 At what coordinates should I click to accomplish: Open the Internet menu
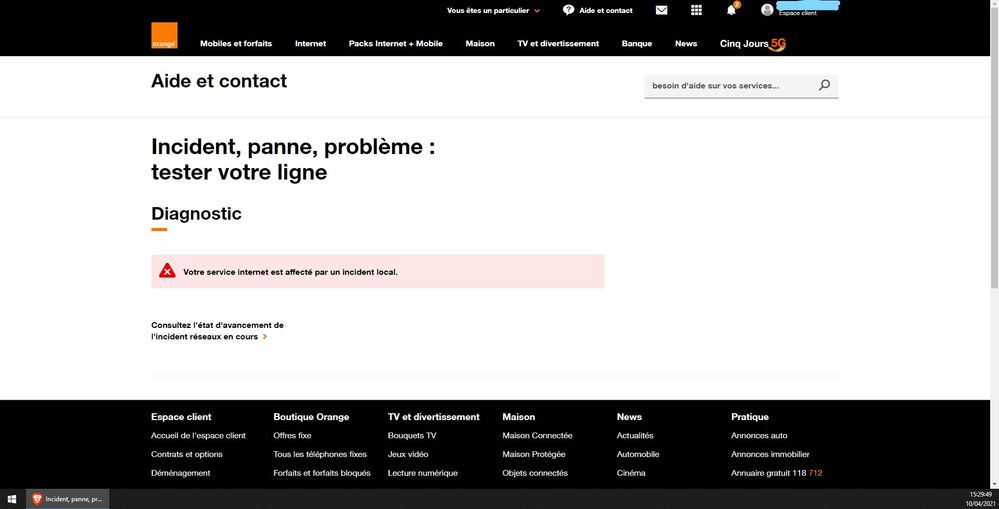click(310, 43)
